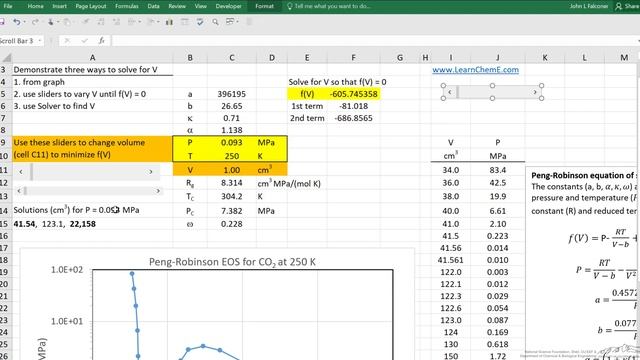Open the Formulas tab

pyautogui.click(x=127, y=6)
